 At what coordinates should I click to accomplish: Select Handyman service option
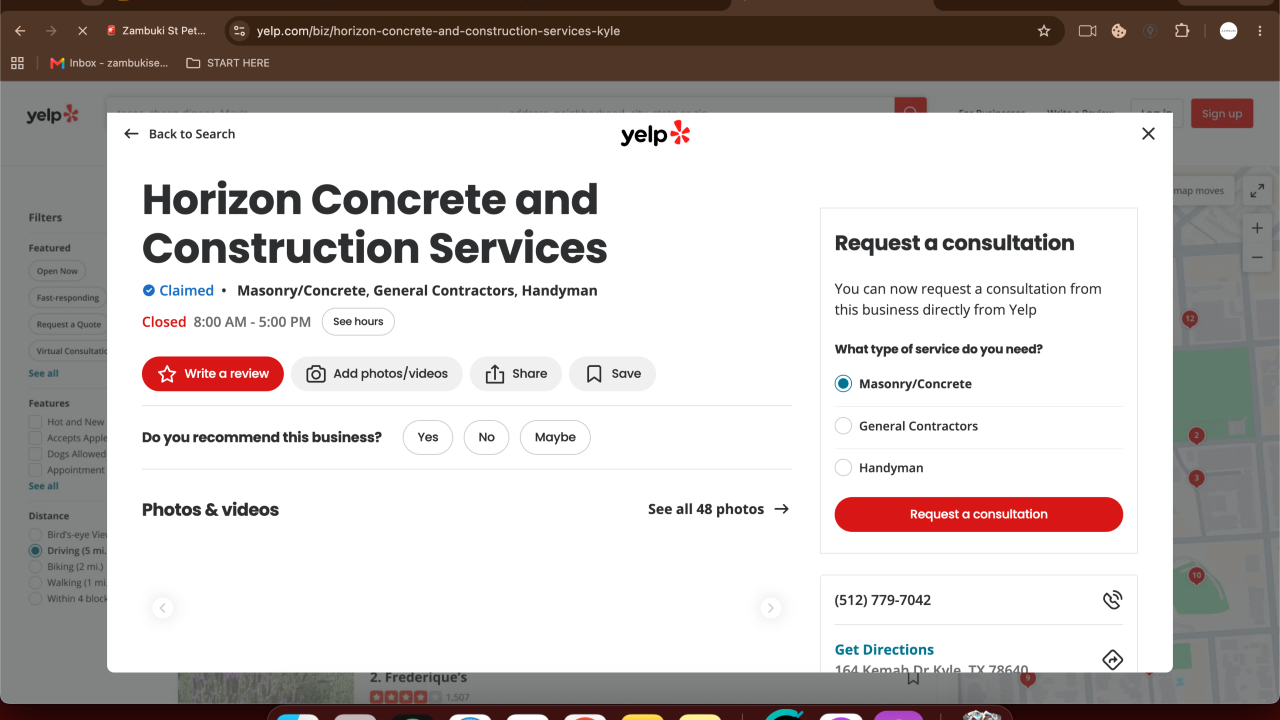tap(843, 468)
